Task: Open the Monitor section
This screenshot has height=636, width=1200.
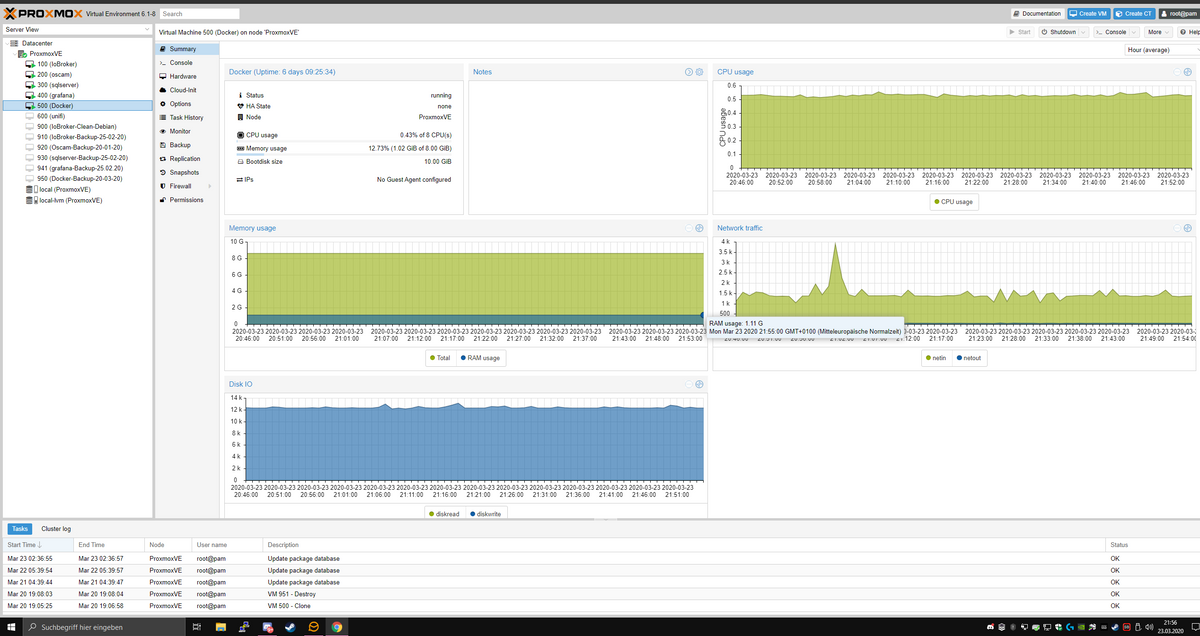Action: pyautogui.click(x=186, y=131)
